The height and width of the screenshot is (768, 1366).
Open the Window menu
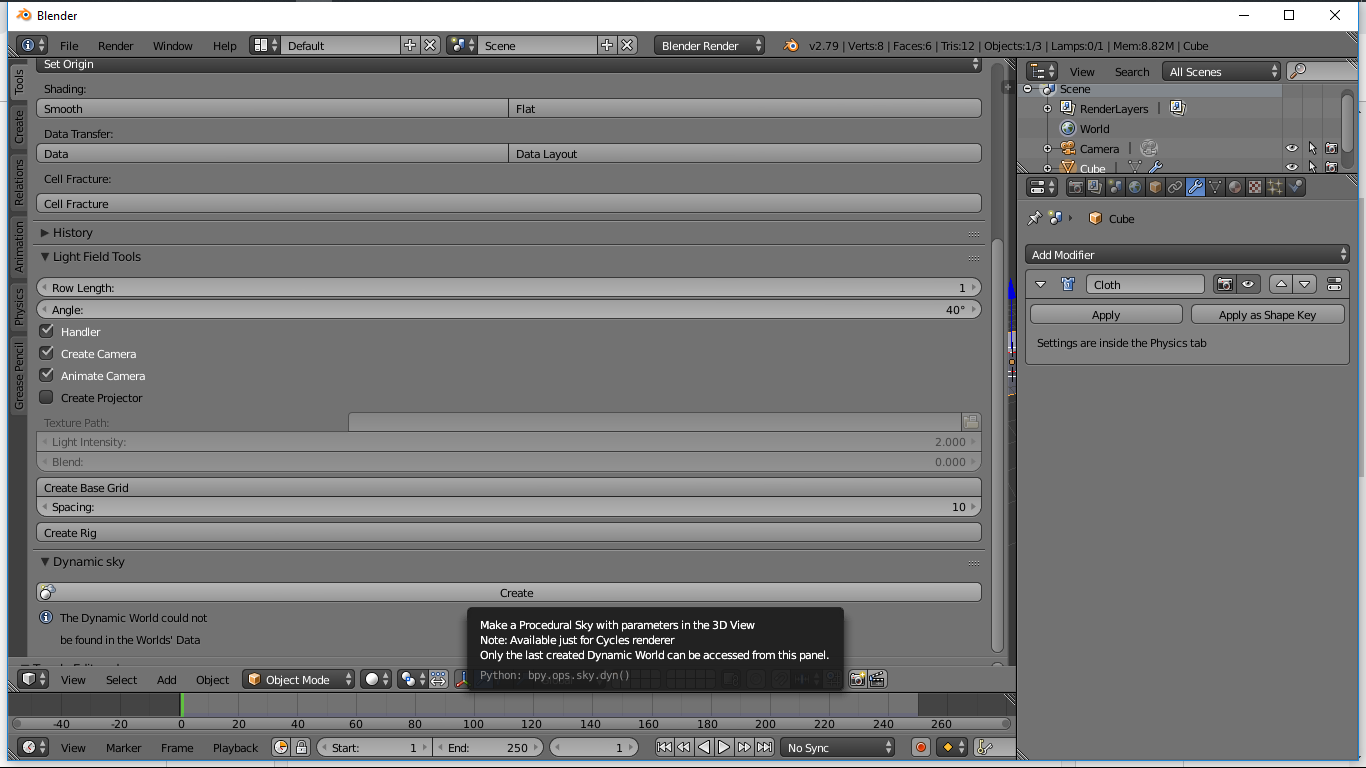172,45
